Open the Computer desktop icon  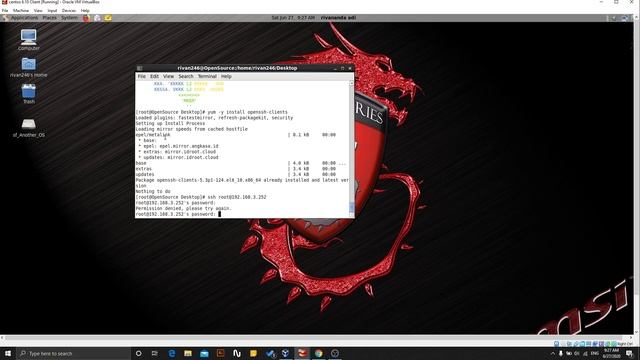click(29, 40)
